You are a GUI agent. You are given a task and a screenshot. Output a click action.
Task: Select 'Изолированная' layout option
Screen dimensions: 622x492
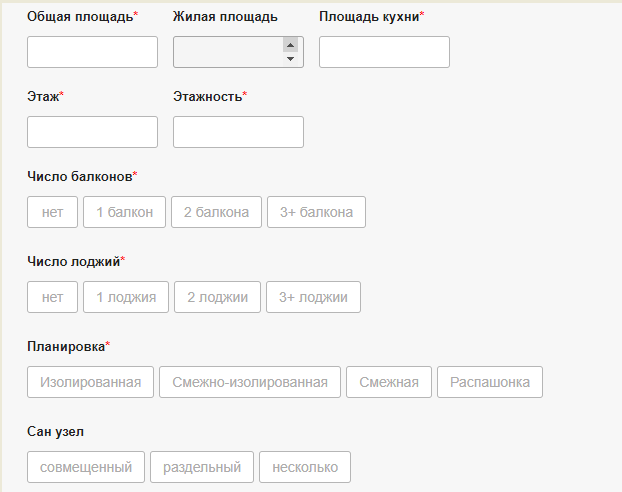[91, 382]
